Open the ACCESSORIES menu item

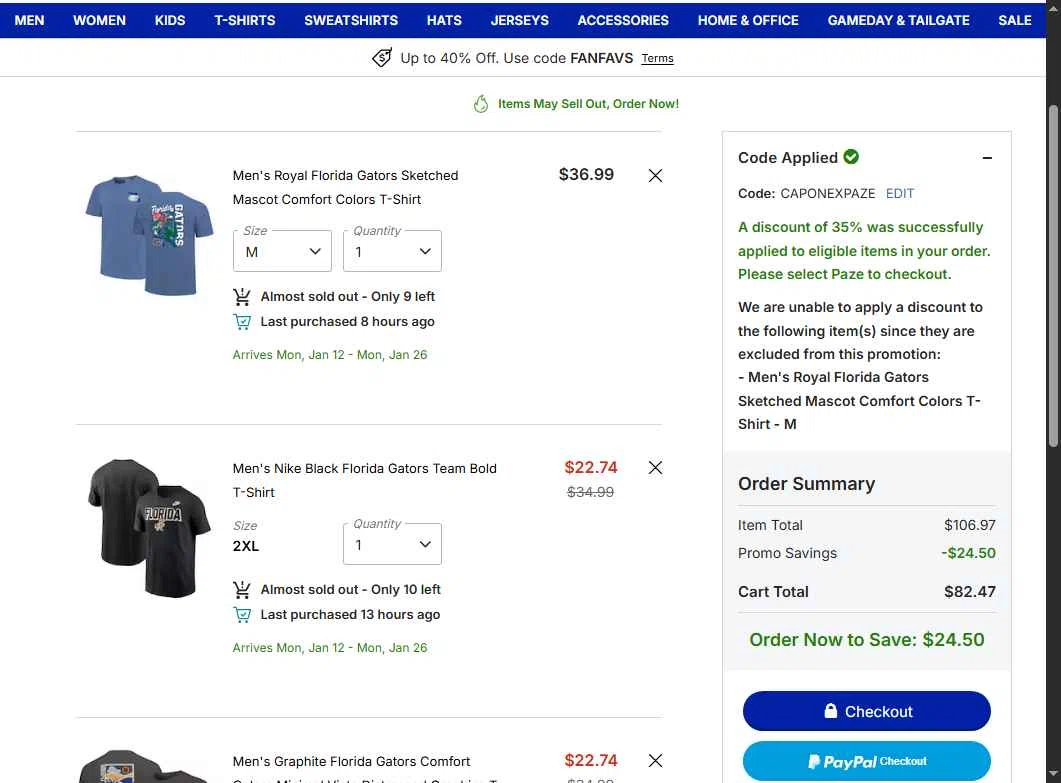(623, 20)
